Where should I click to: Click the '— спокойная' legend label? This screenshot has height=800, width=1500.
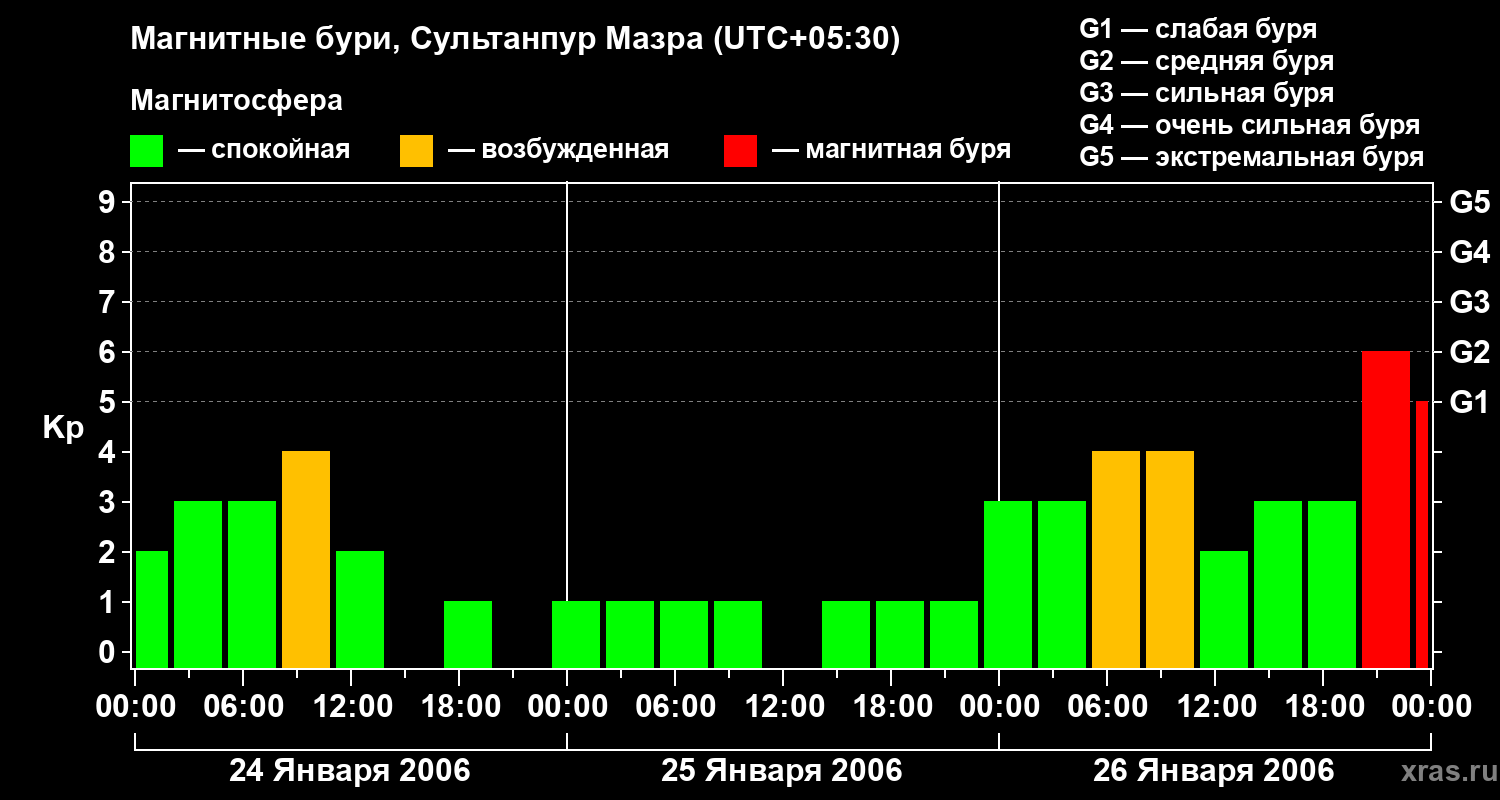pos(264,151)
